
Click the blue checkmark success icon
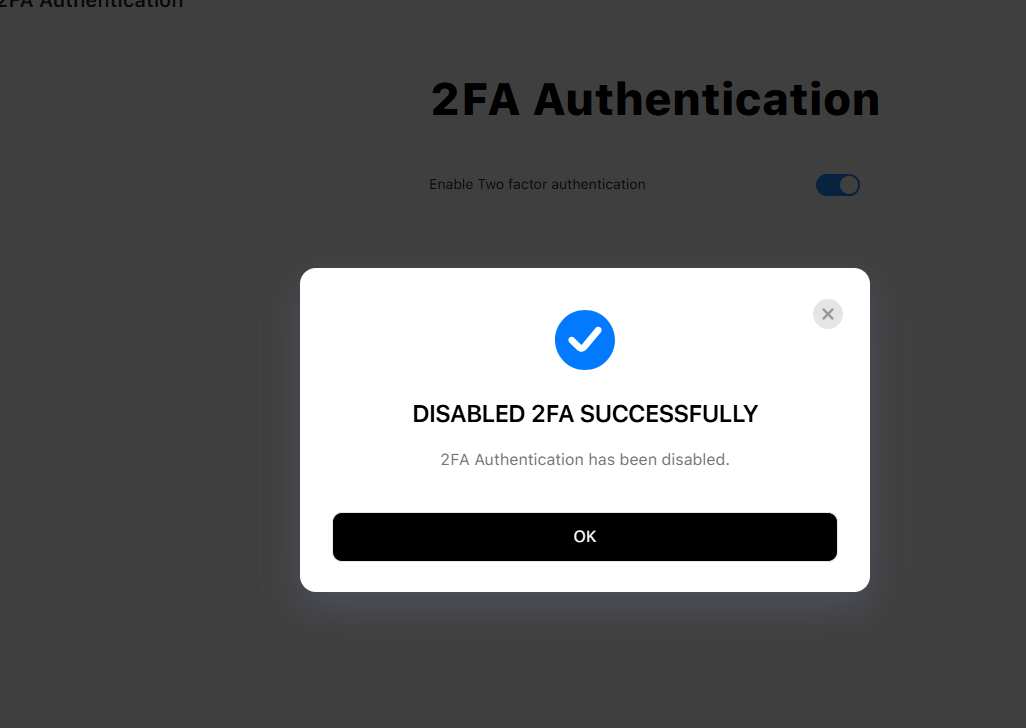pos(585,340)
